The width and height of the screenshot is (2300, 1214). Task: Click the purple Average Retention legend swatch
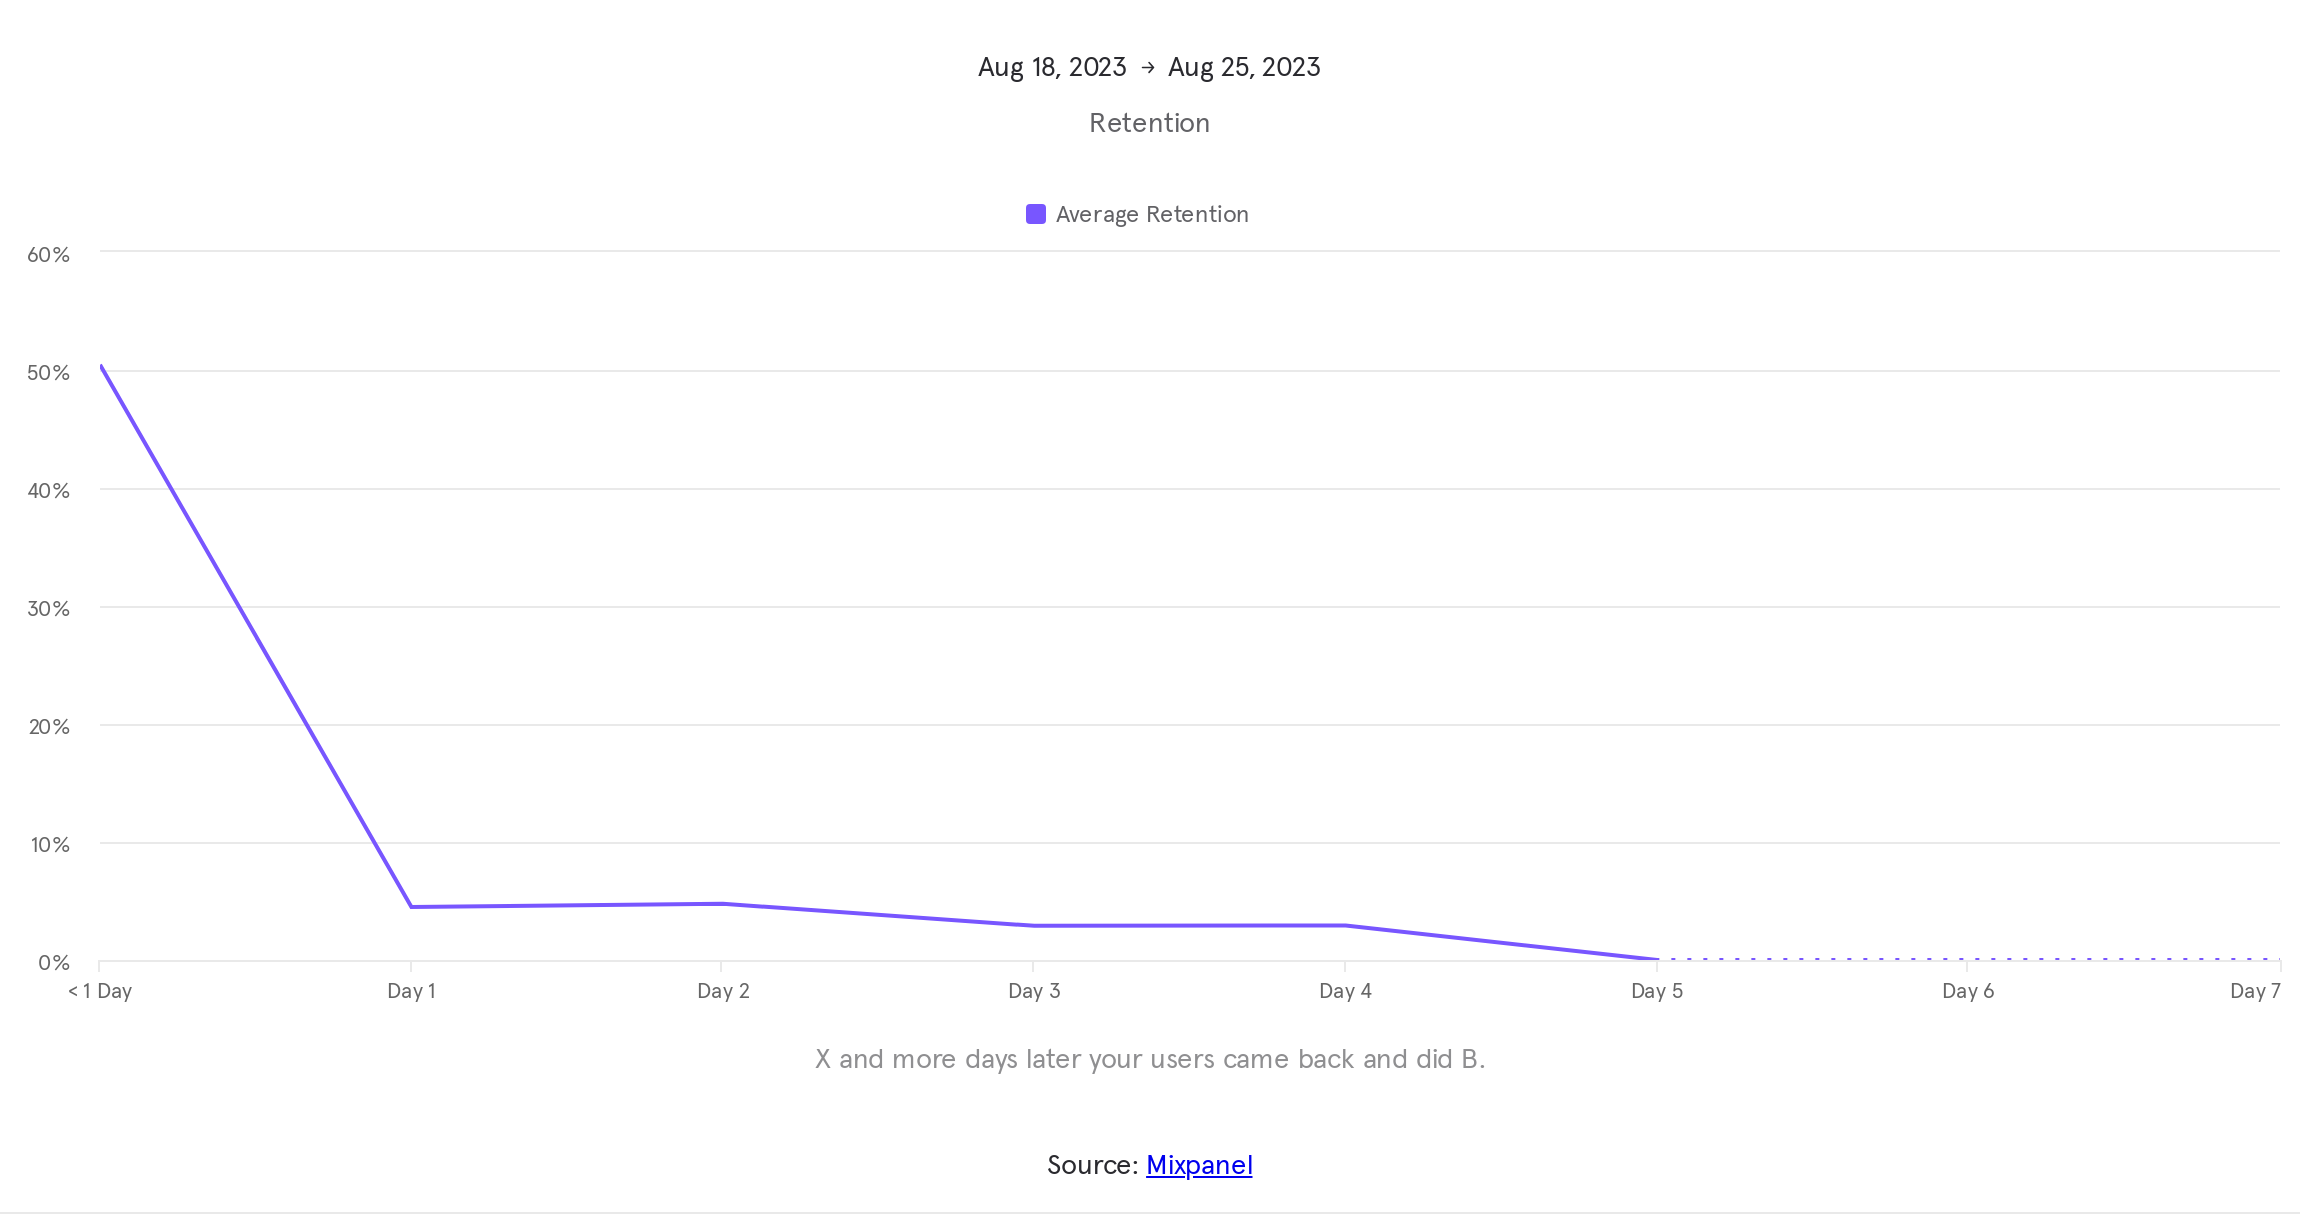(1036, 214)
